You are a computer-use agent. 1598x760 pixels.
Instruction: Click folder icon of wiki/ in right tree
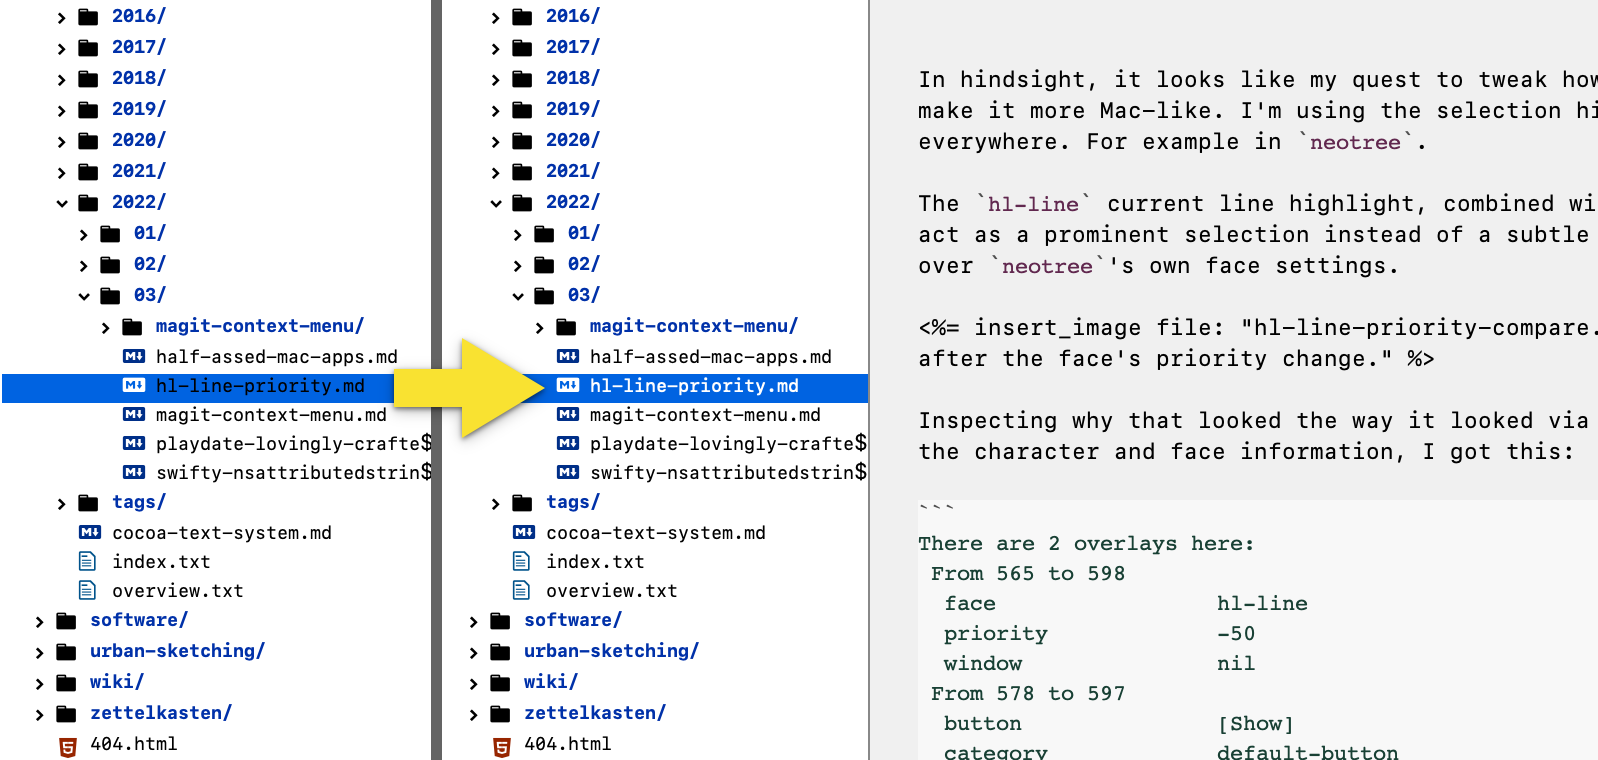click(500, 683)
